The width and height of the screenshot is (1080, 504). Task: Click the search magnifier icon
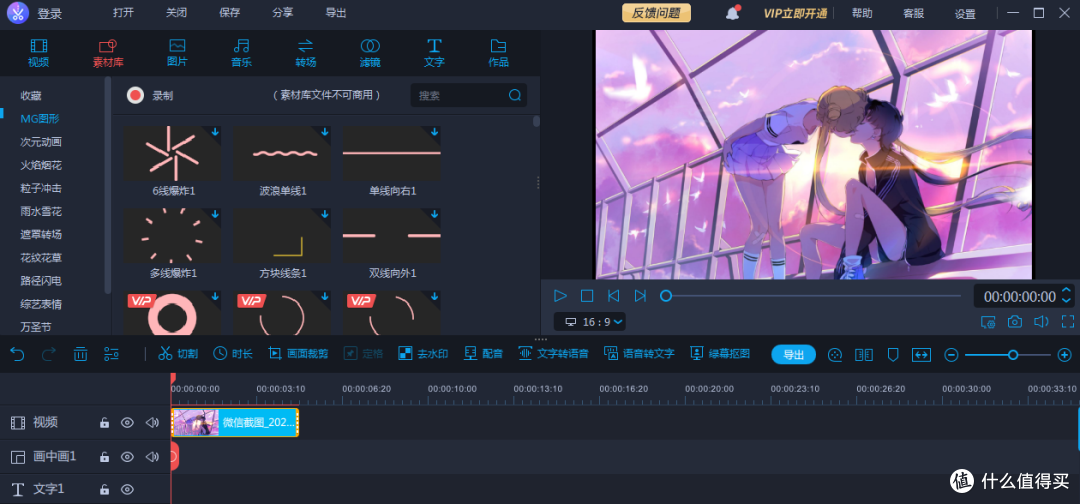click(x=515, y=95)
